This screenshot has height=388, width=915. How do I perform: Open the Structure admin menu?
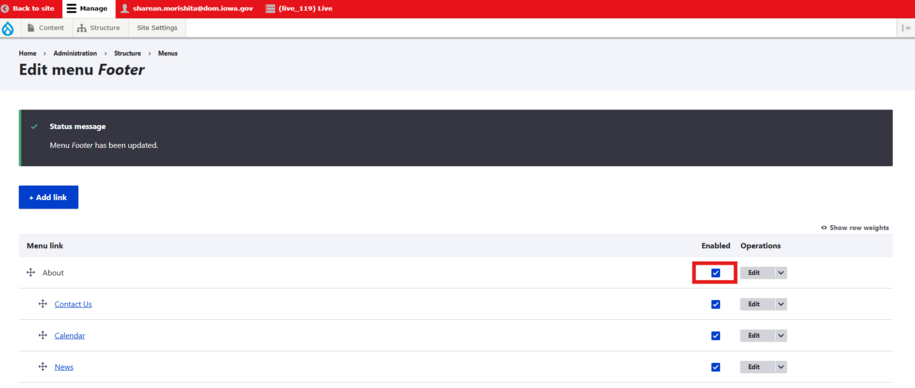pos(98,28)
